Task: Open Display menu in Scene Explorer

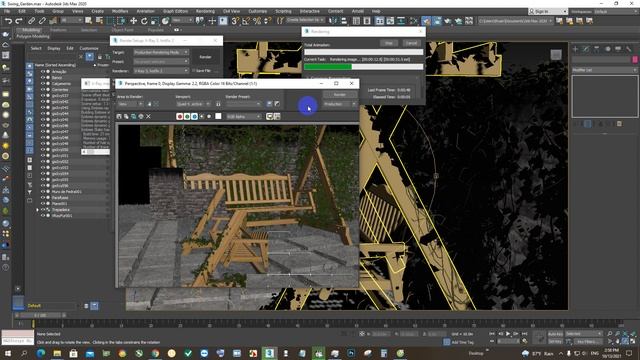Action: click(54, 48)
